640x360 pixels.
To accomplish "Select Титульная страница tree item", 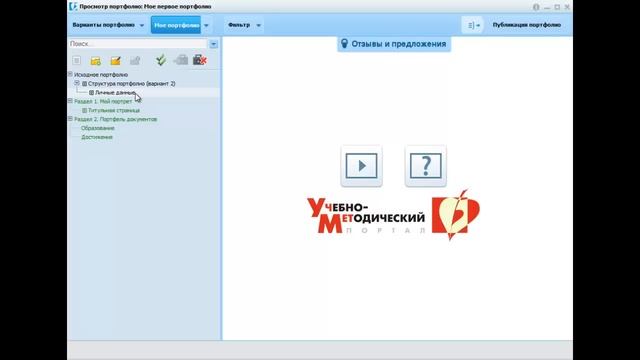I will tap(114, 110).
